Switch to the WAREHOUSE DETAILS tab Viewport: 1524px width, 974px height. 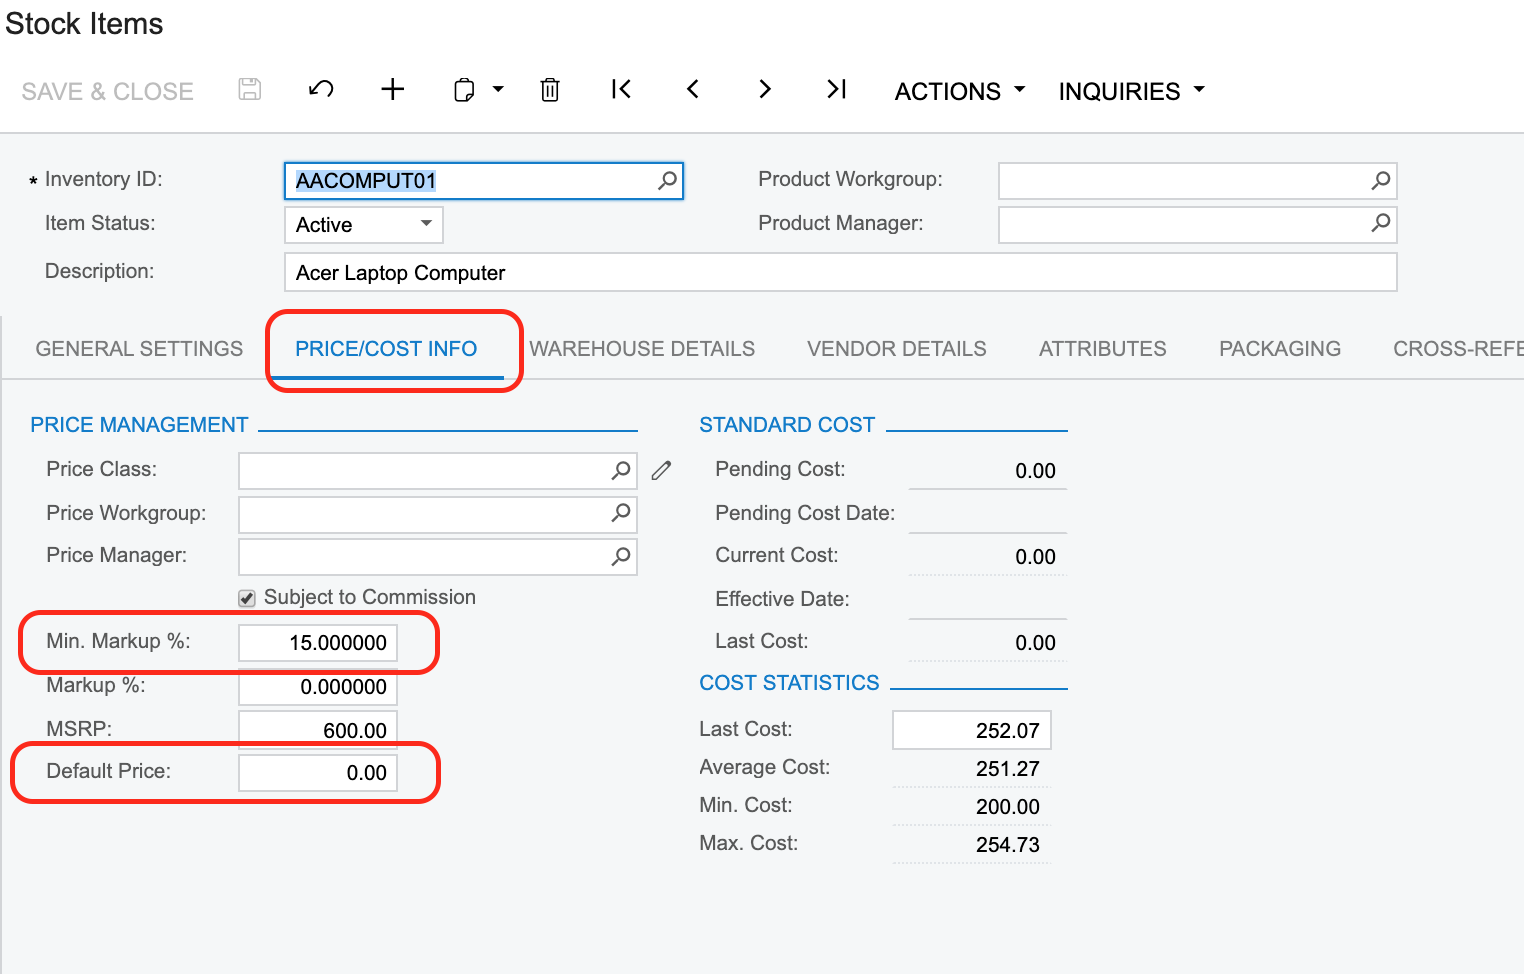[x=642, y=349]
